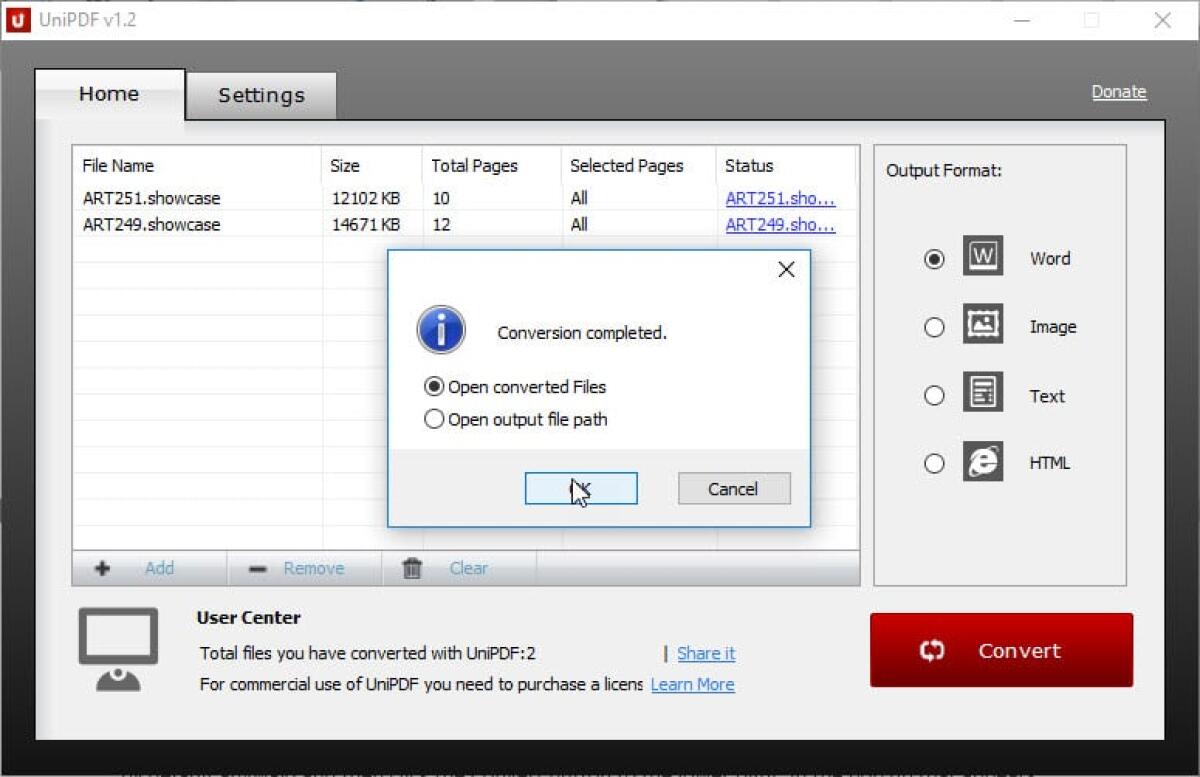This screenshot has width=1200, height=777.
Task: Click the HTML output format icon
Action: [983, 462]
